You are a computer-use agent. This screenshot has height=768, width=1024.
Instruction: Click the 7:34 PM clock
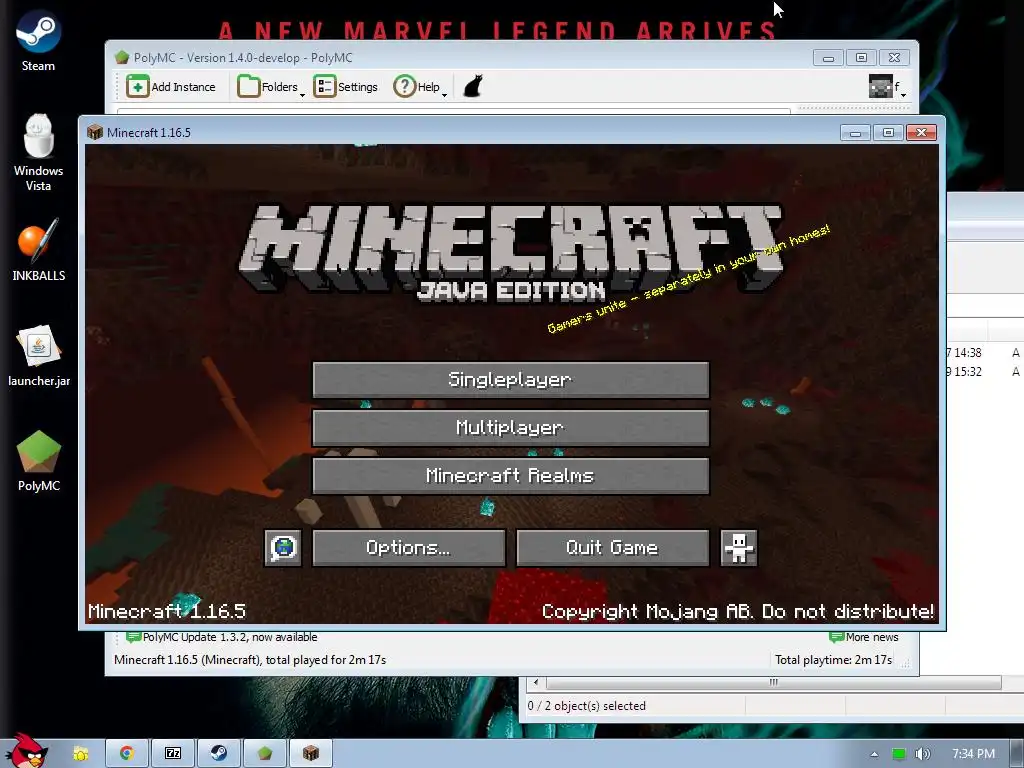pos(973,754)
